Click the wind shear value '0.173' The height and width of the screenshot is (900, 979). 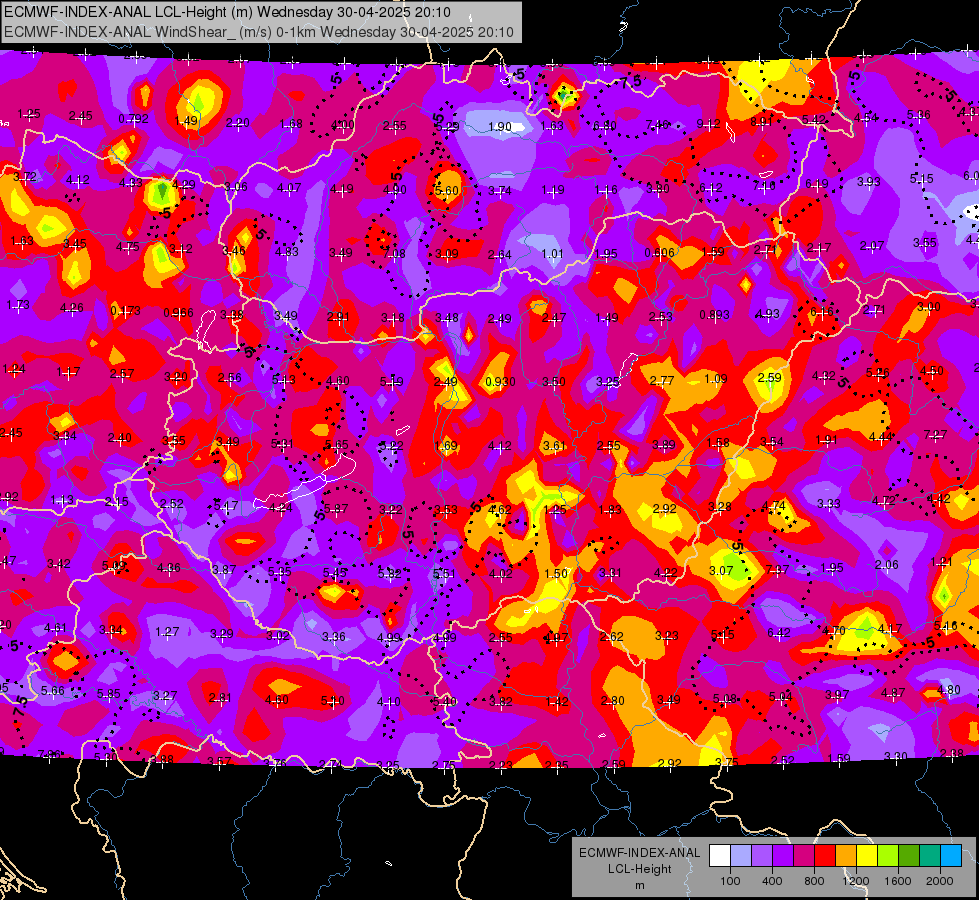tap(125, 310)
